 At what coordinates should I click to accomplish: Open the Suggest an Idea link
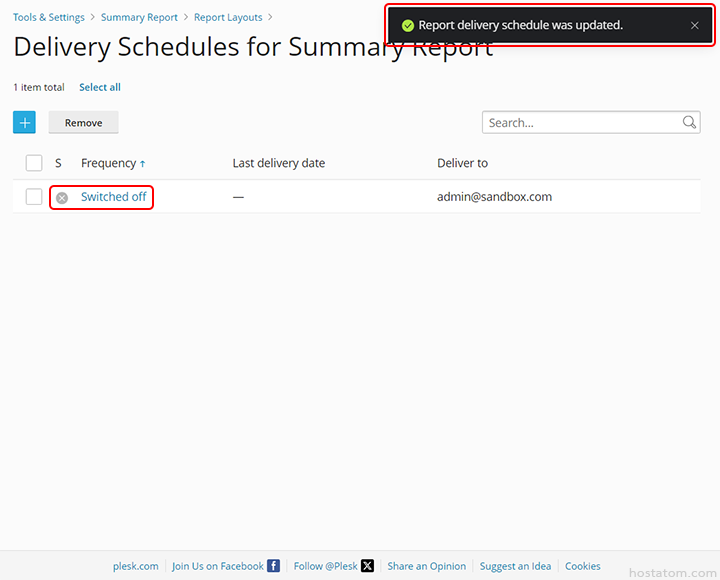point(515,566)
